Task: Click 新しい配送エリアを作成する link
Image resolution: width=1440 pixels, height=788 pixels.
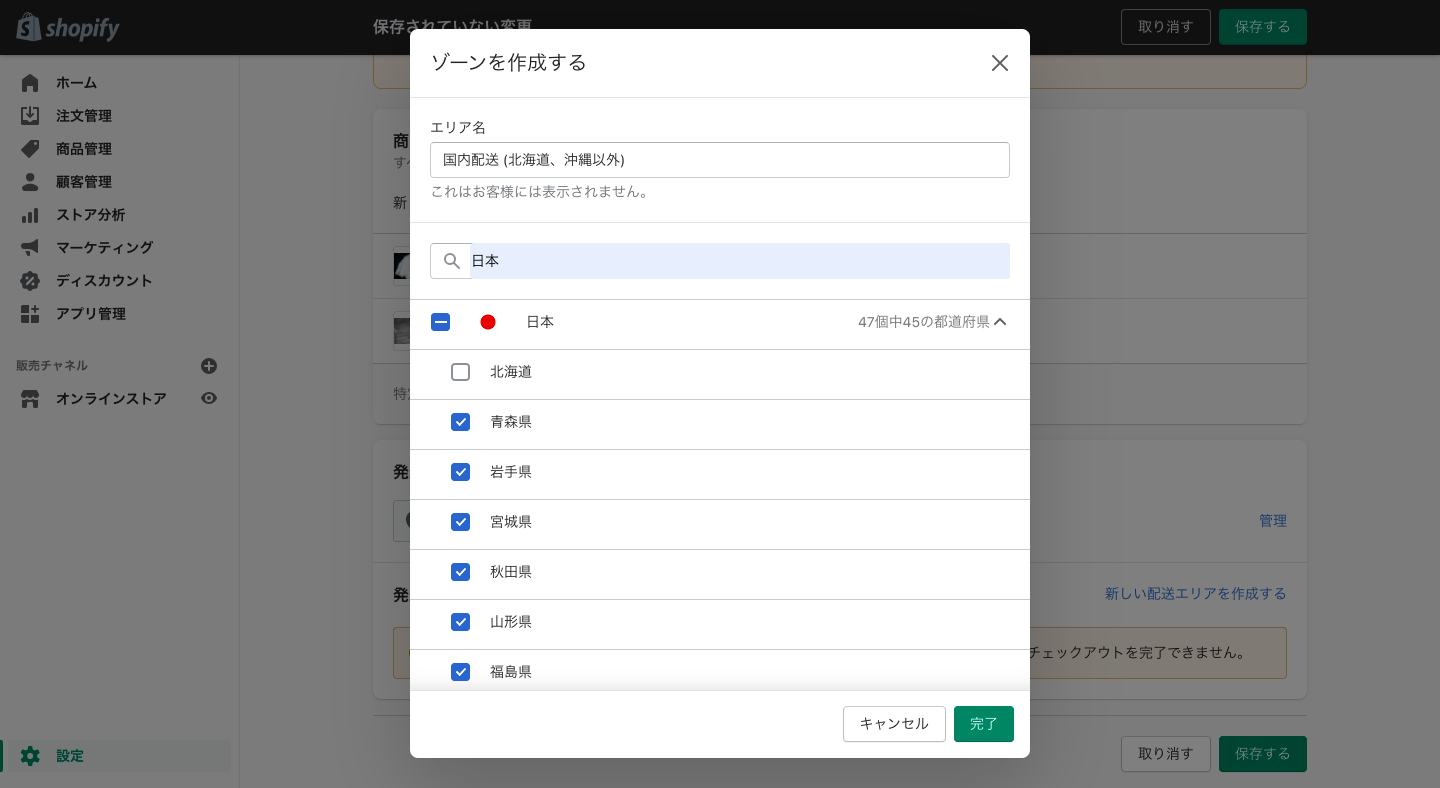Action: pos(1196,594)
